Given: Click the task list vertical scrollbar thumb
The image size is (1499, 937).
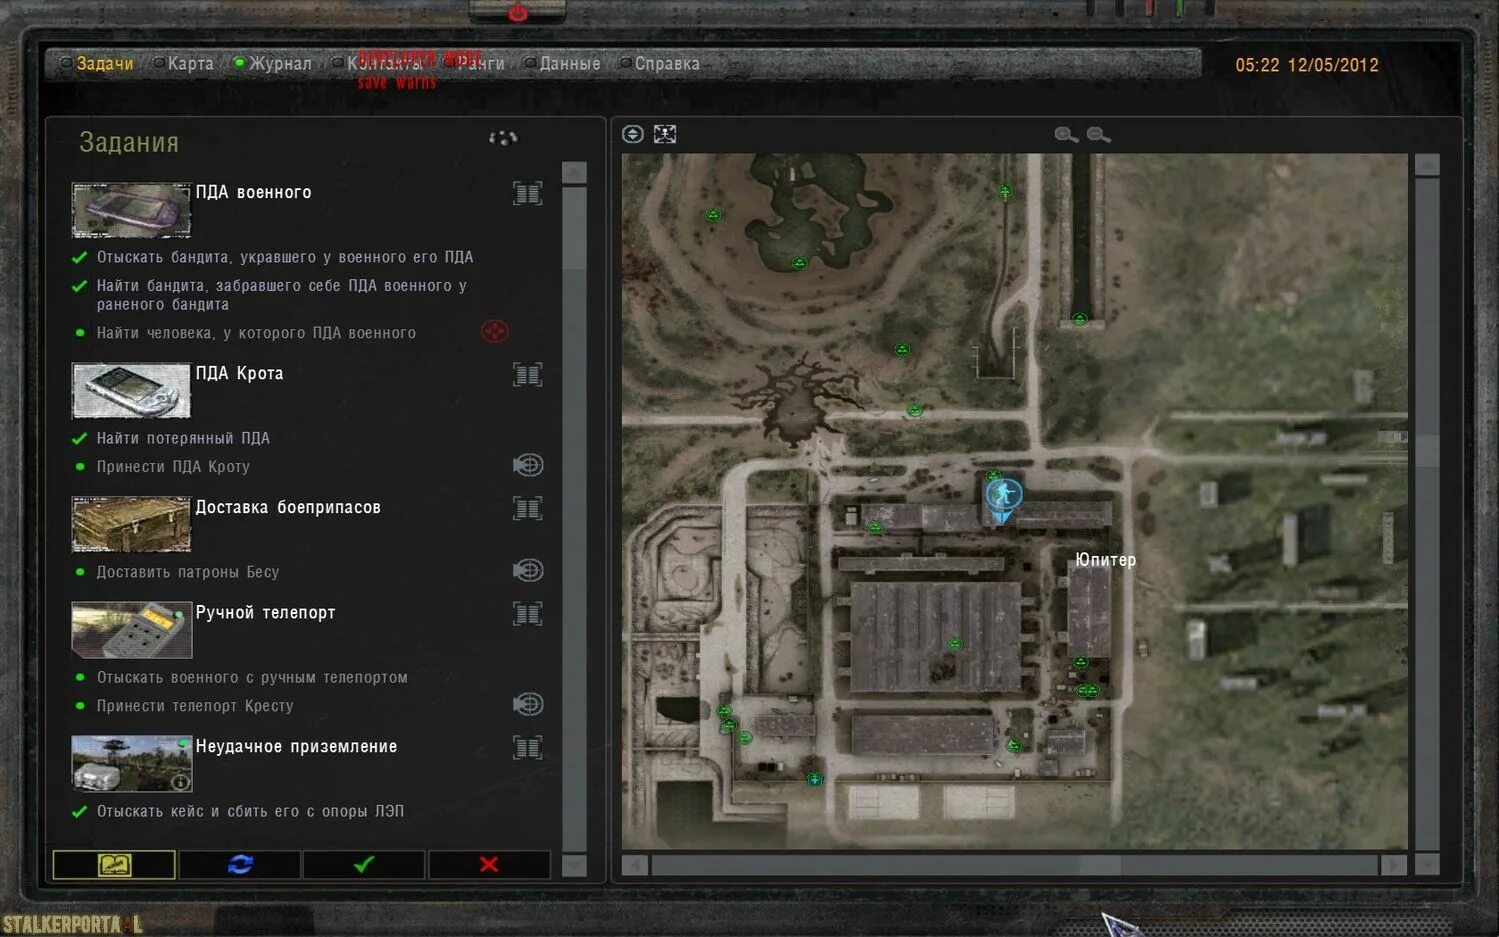Looking at the screenshot, I should tap(574, 226).
